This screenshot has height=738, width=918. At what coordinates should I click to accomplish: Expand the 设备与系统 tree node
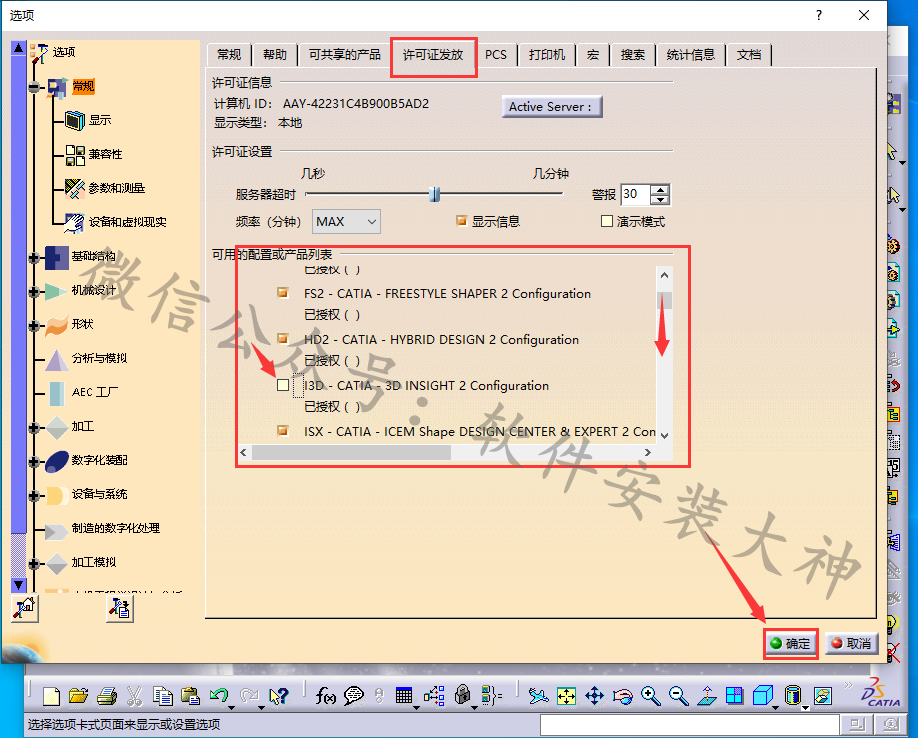34,495
